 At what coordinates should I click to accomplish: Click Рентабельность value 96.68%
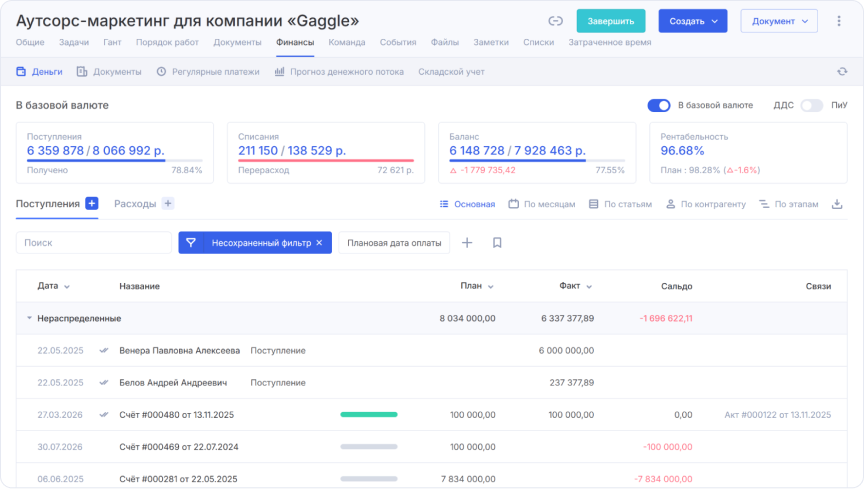(x=682, y=151)
